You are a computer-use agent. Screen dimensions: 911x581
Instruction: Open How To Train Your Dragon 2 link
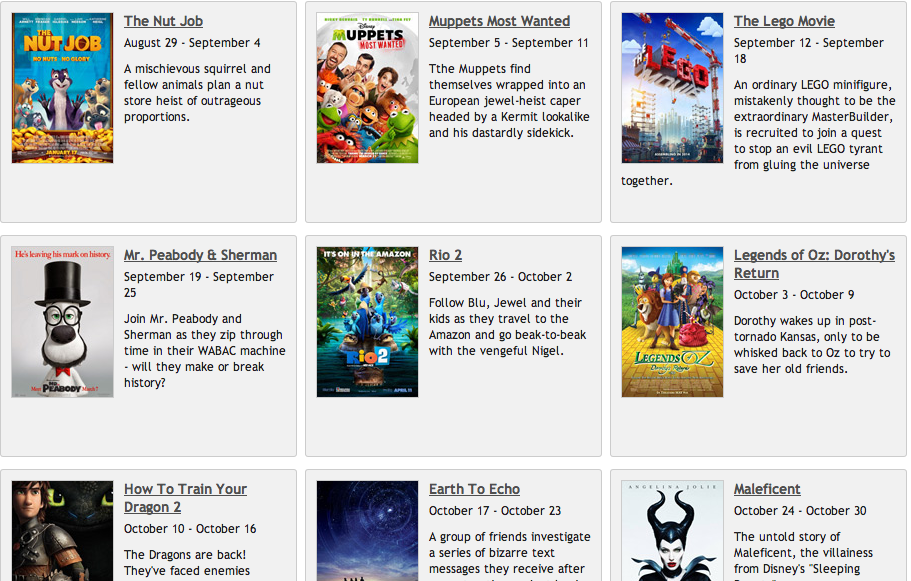coord(185,498)
